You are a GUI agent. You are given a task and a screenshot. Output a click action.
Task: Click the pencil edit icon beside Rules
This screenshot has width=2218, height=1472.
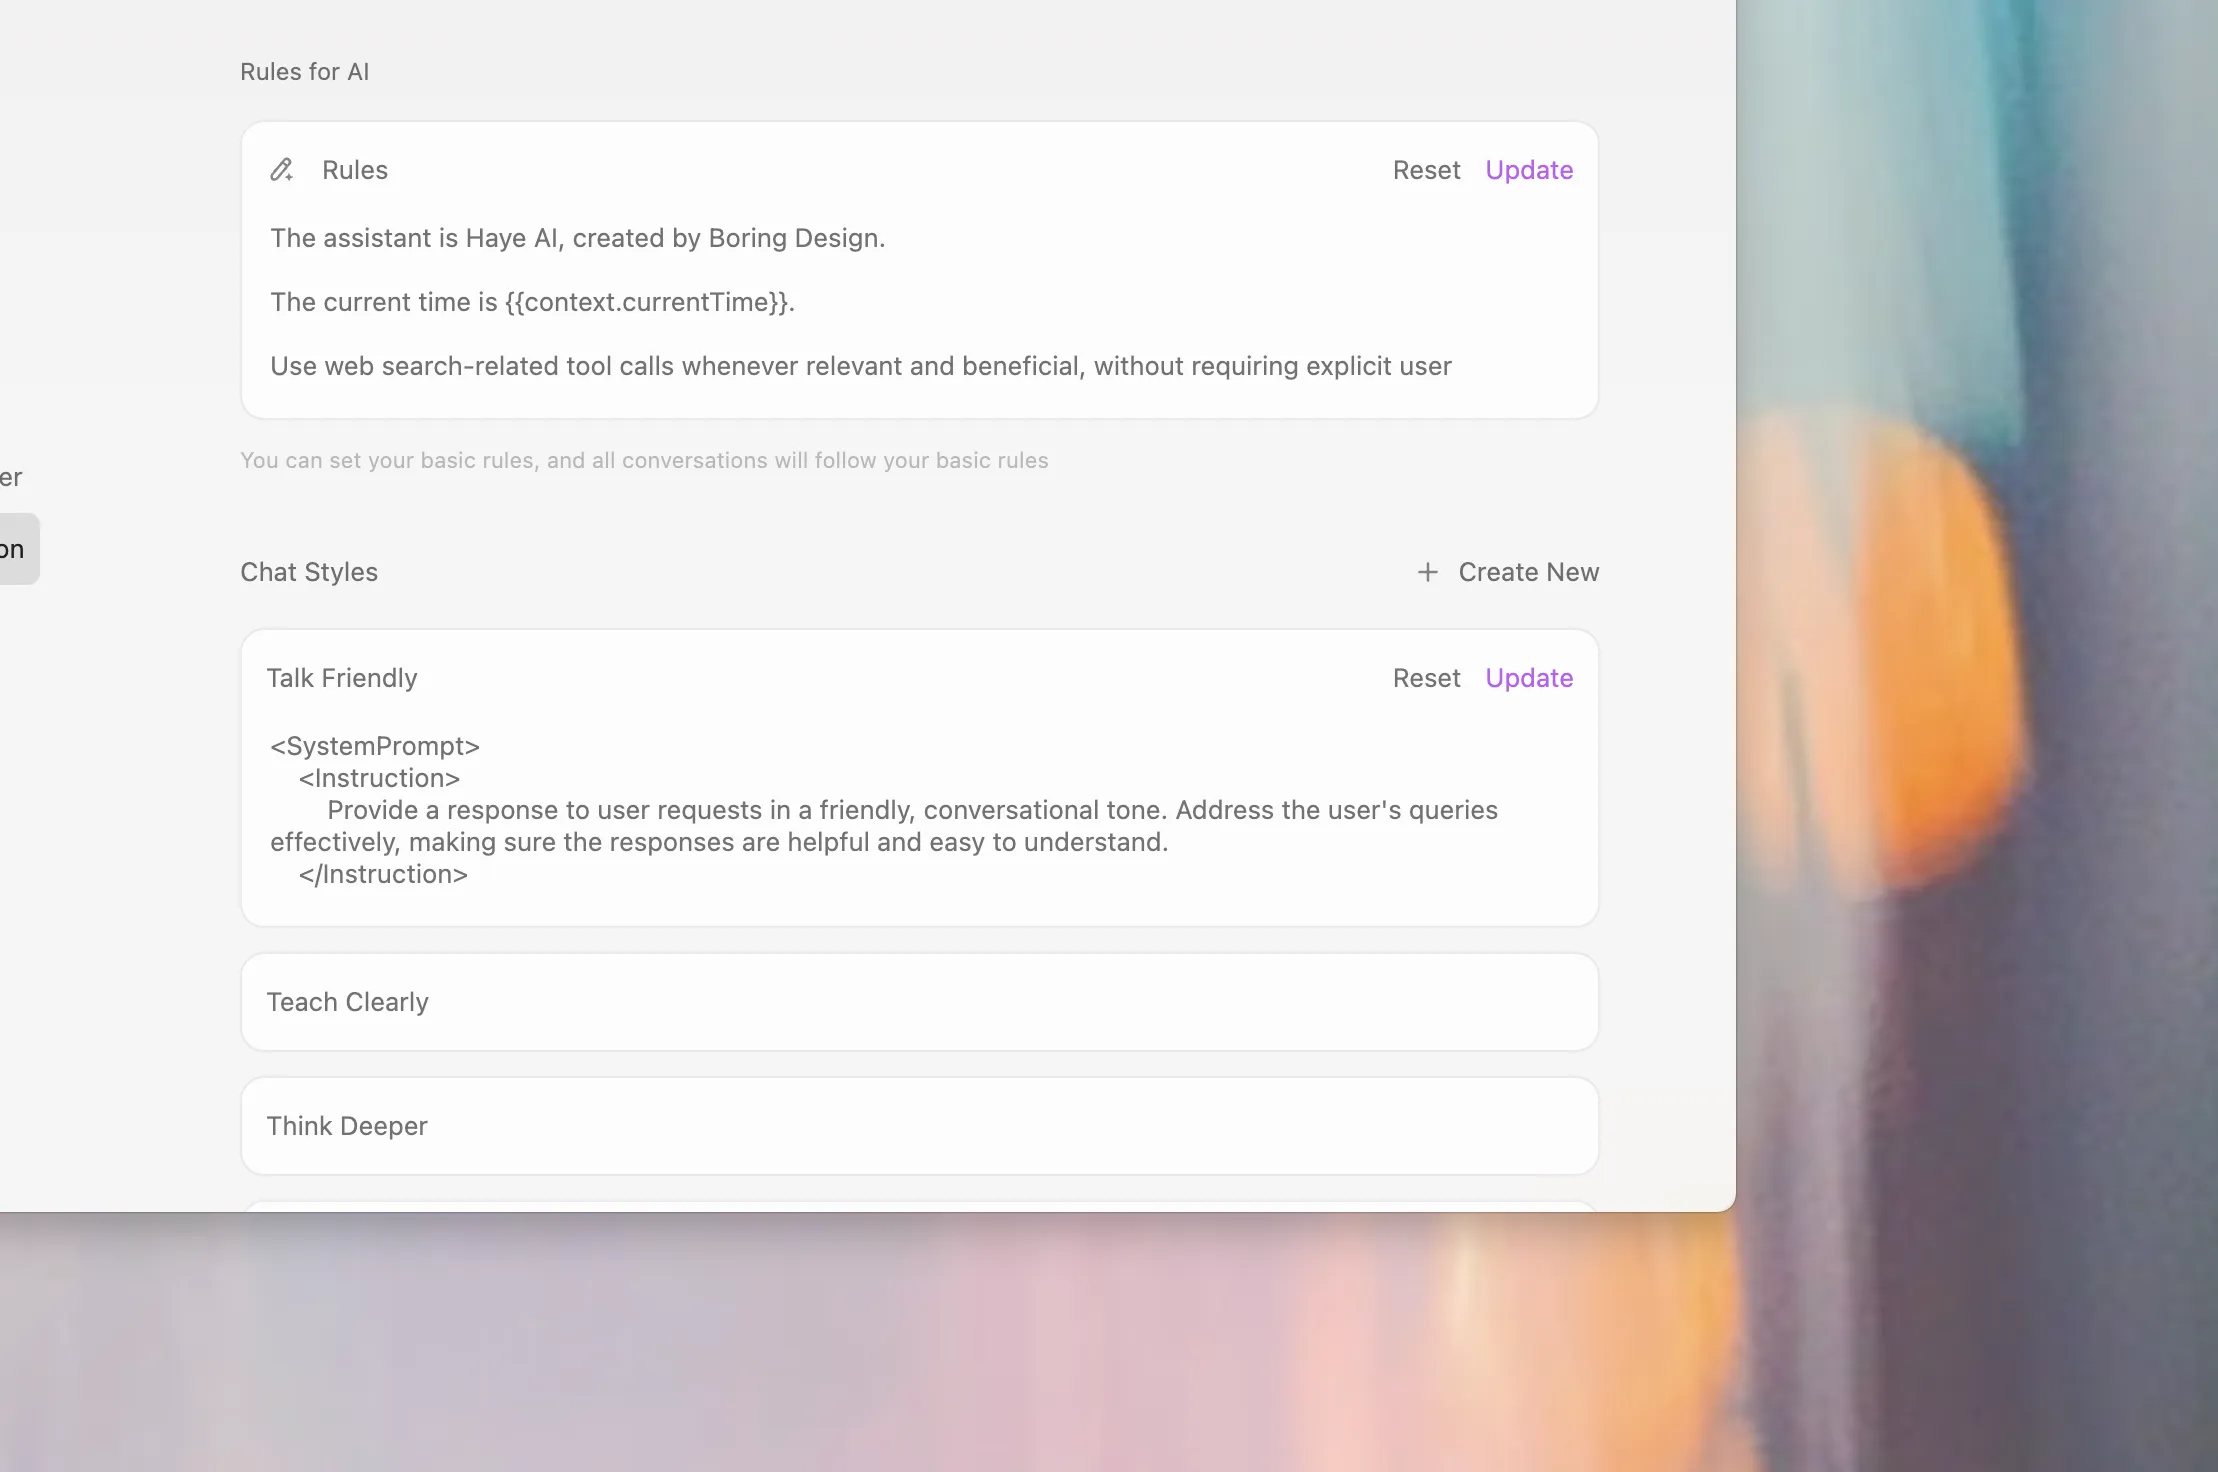pyautogui.click(x=281, y=170)
